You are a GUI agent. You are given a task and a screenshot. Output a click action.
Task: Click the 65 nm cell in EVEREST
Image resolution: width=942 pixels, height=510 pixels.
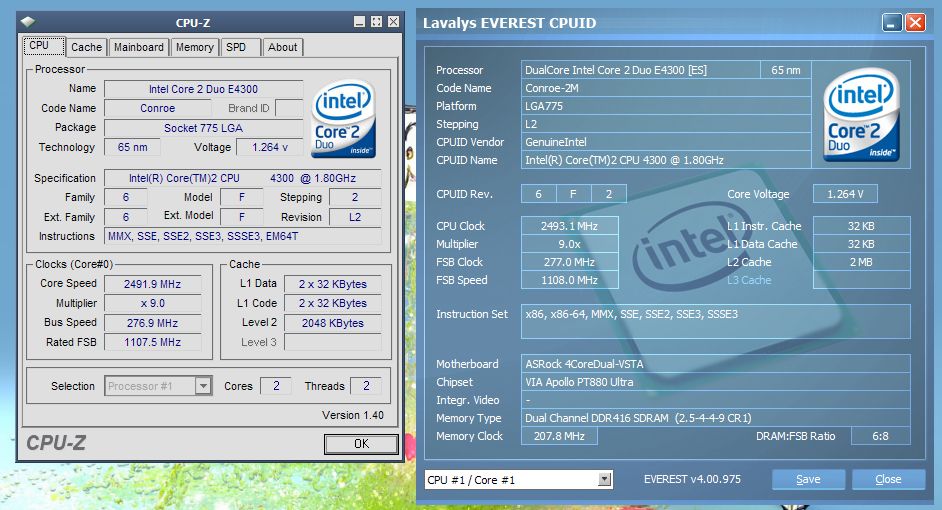[x=786, y=70]
